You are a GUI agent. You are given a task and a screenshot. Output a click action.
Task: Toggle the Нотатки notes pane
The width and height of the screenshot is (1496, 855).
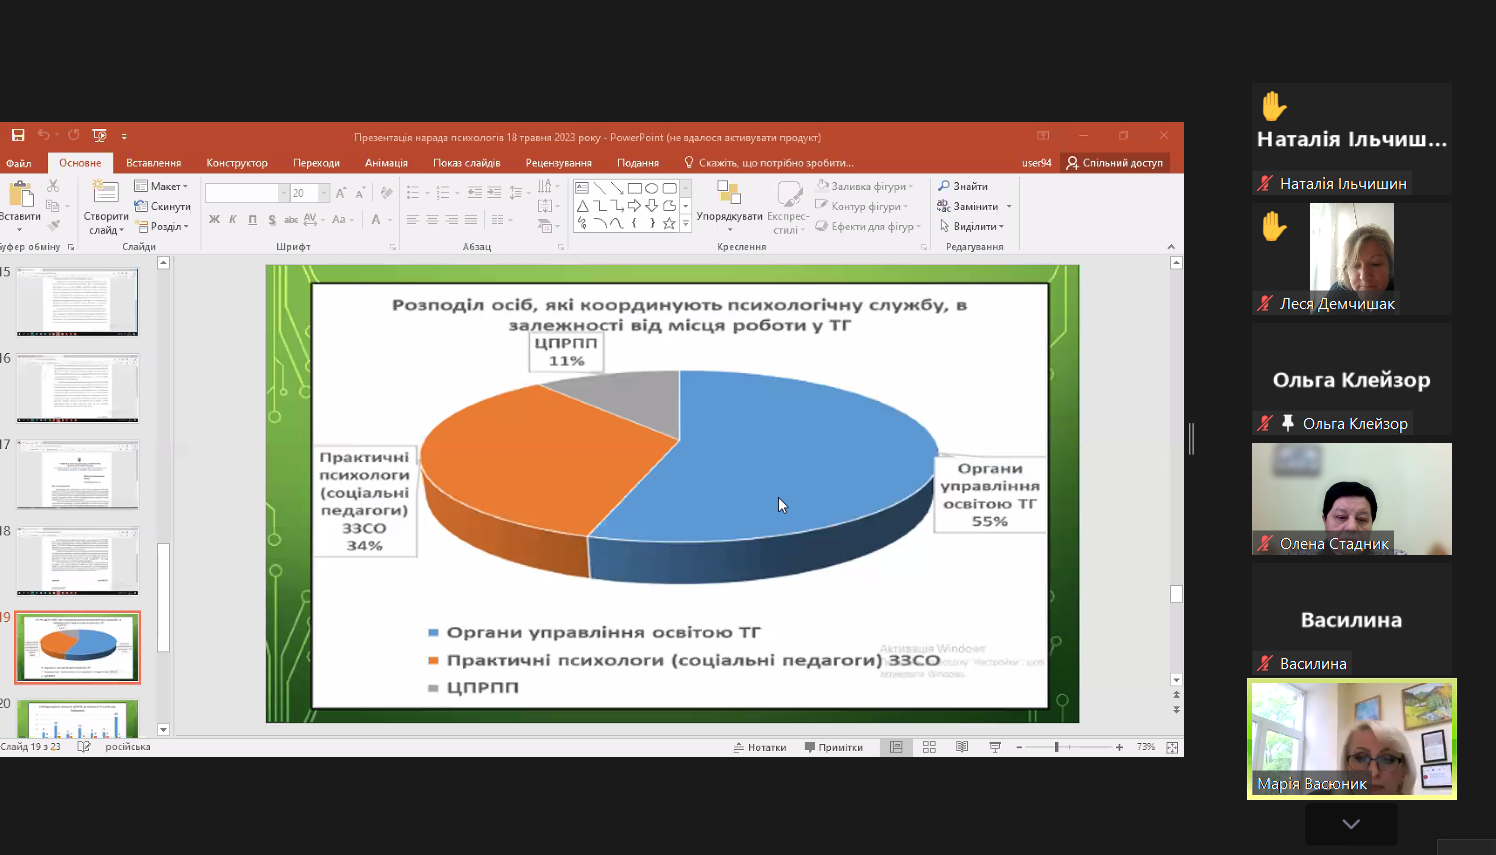click(760, 747)
